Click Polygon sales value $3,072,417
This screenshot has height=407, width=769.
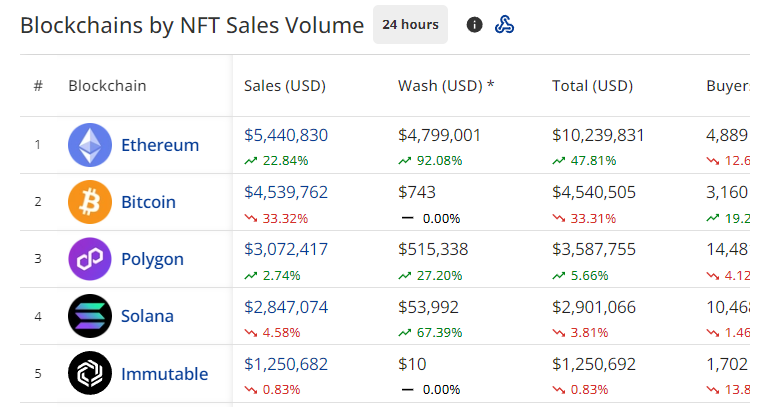[286, 250]
